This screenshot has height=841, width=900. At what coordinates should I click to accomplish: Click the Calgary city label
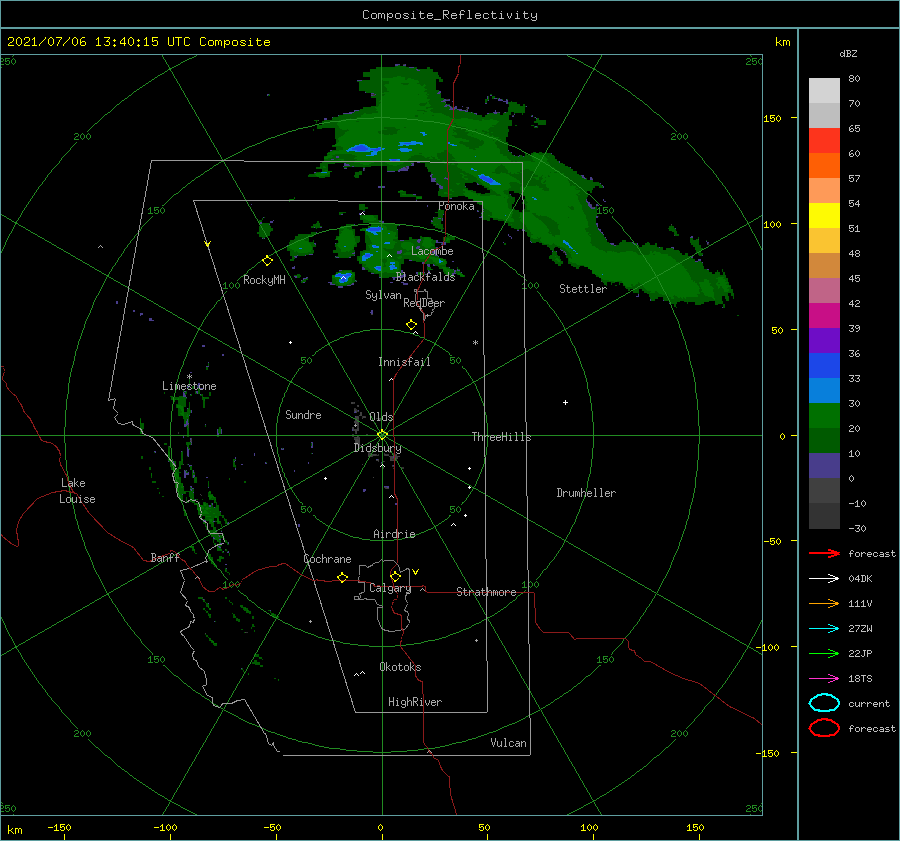(x=390, y=588)
